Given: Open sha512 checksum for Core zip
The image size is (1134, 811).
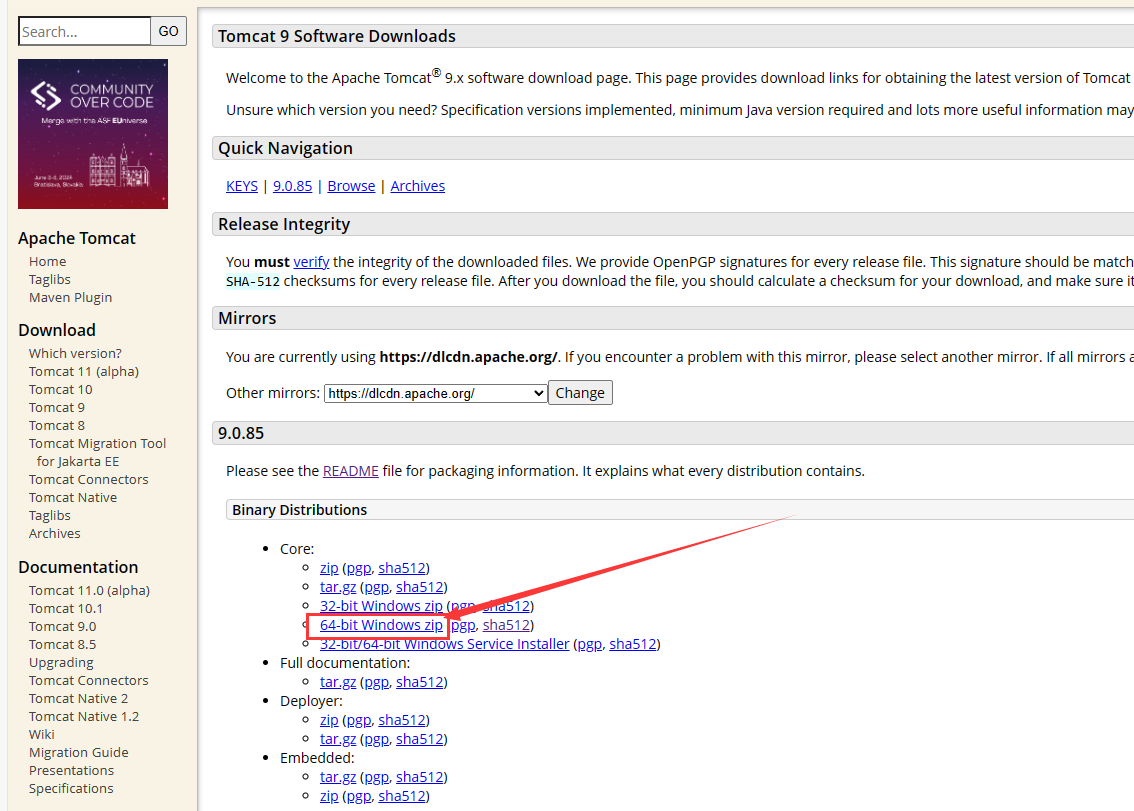Looking at the screenshot, I should [x=402, y=568].
